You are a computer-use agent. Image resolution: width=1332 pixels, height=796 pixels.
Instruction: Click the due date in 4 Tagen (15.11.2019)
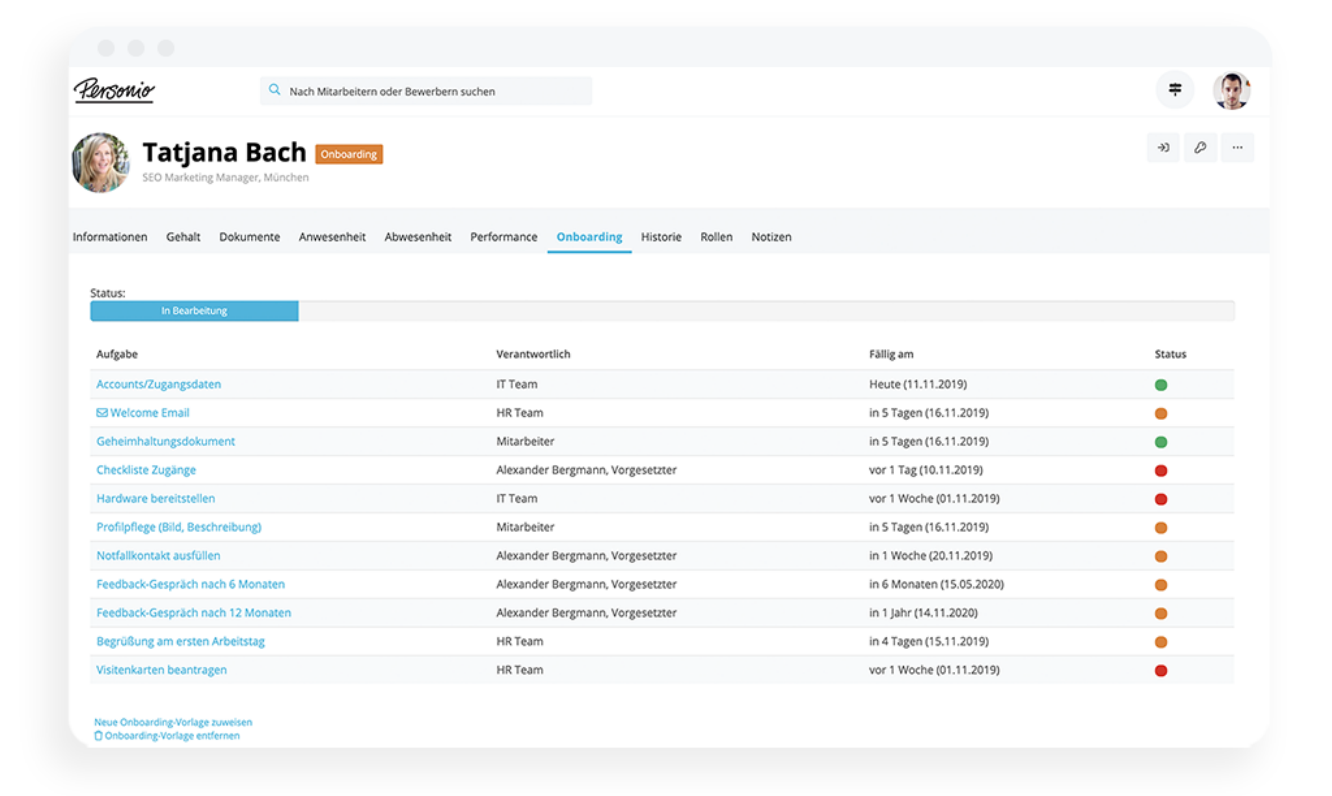pyautogui.click(x=929, y=642)
